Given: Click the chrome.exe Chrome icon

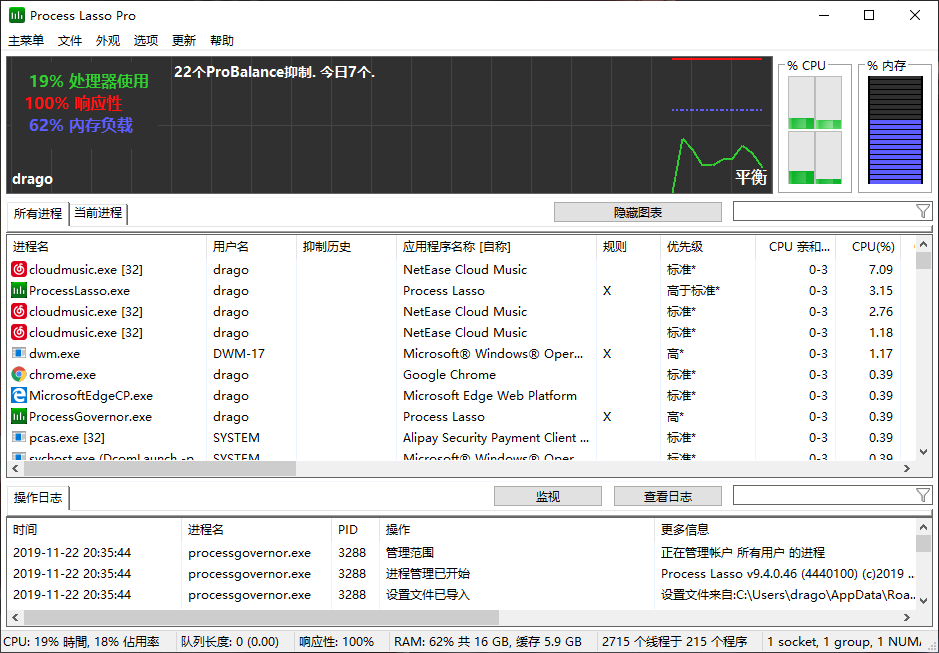Looking at the screenshot, I should tap(19, 374).
